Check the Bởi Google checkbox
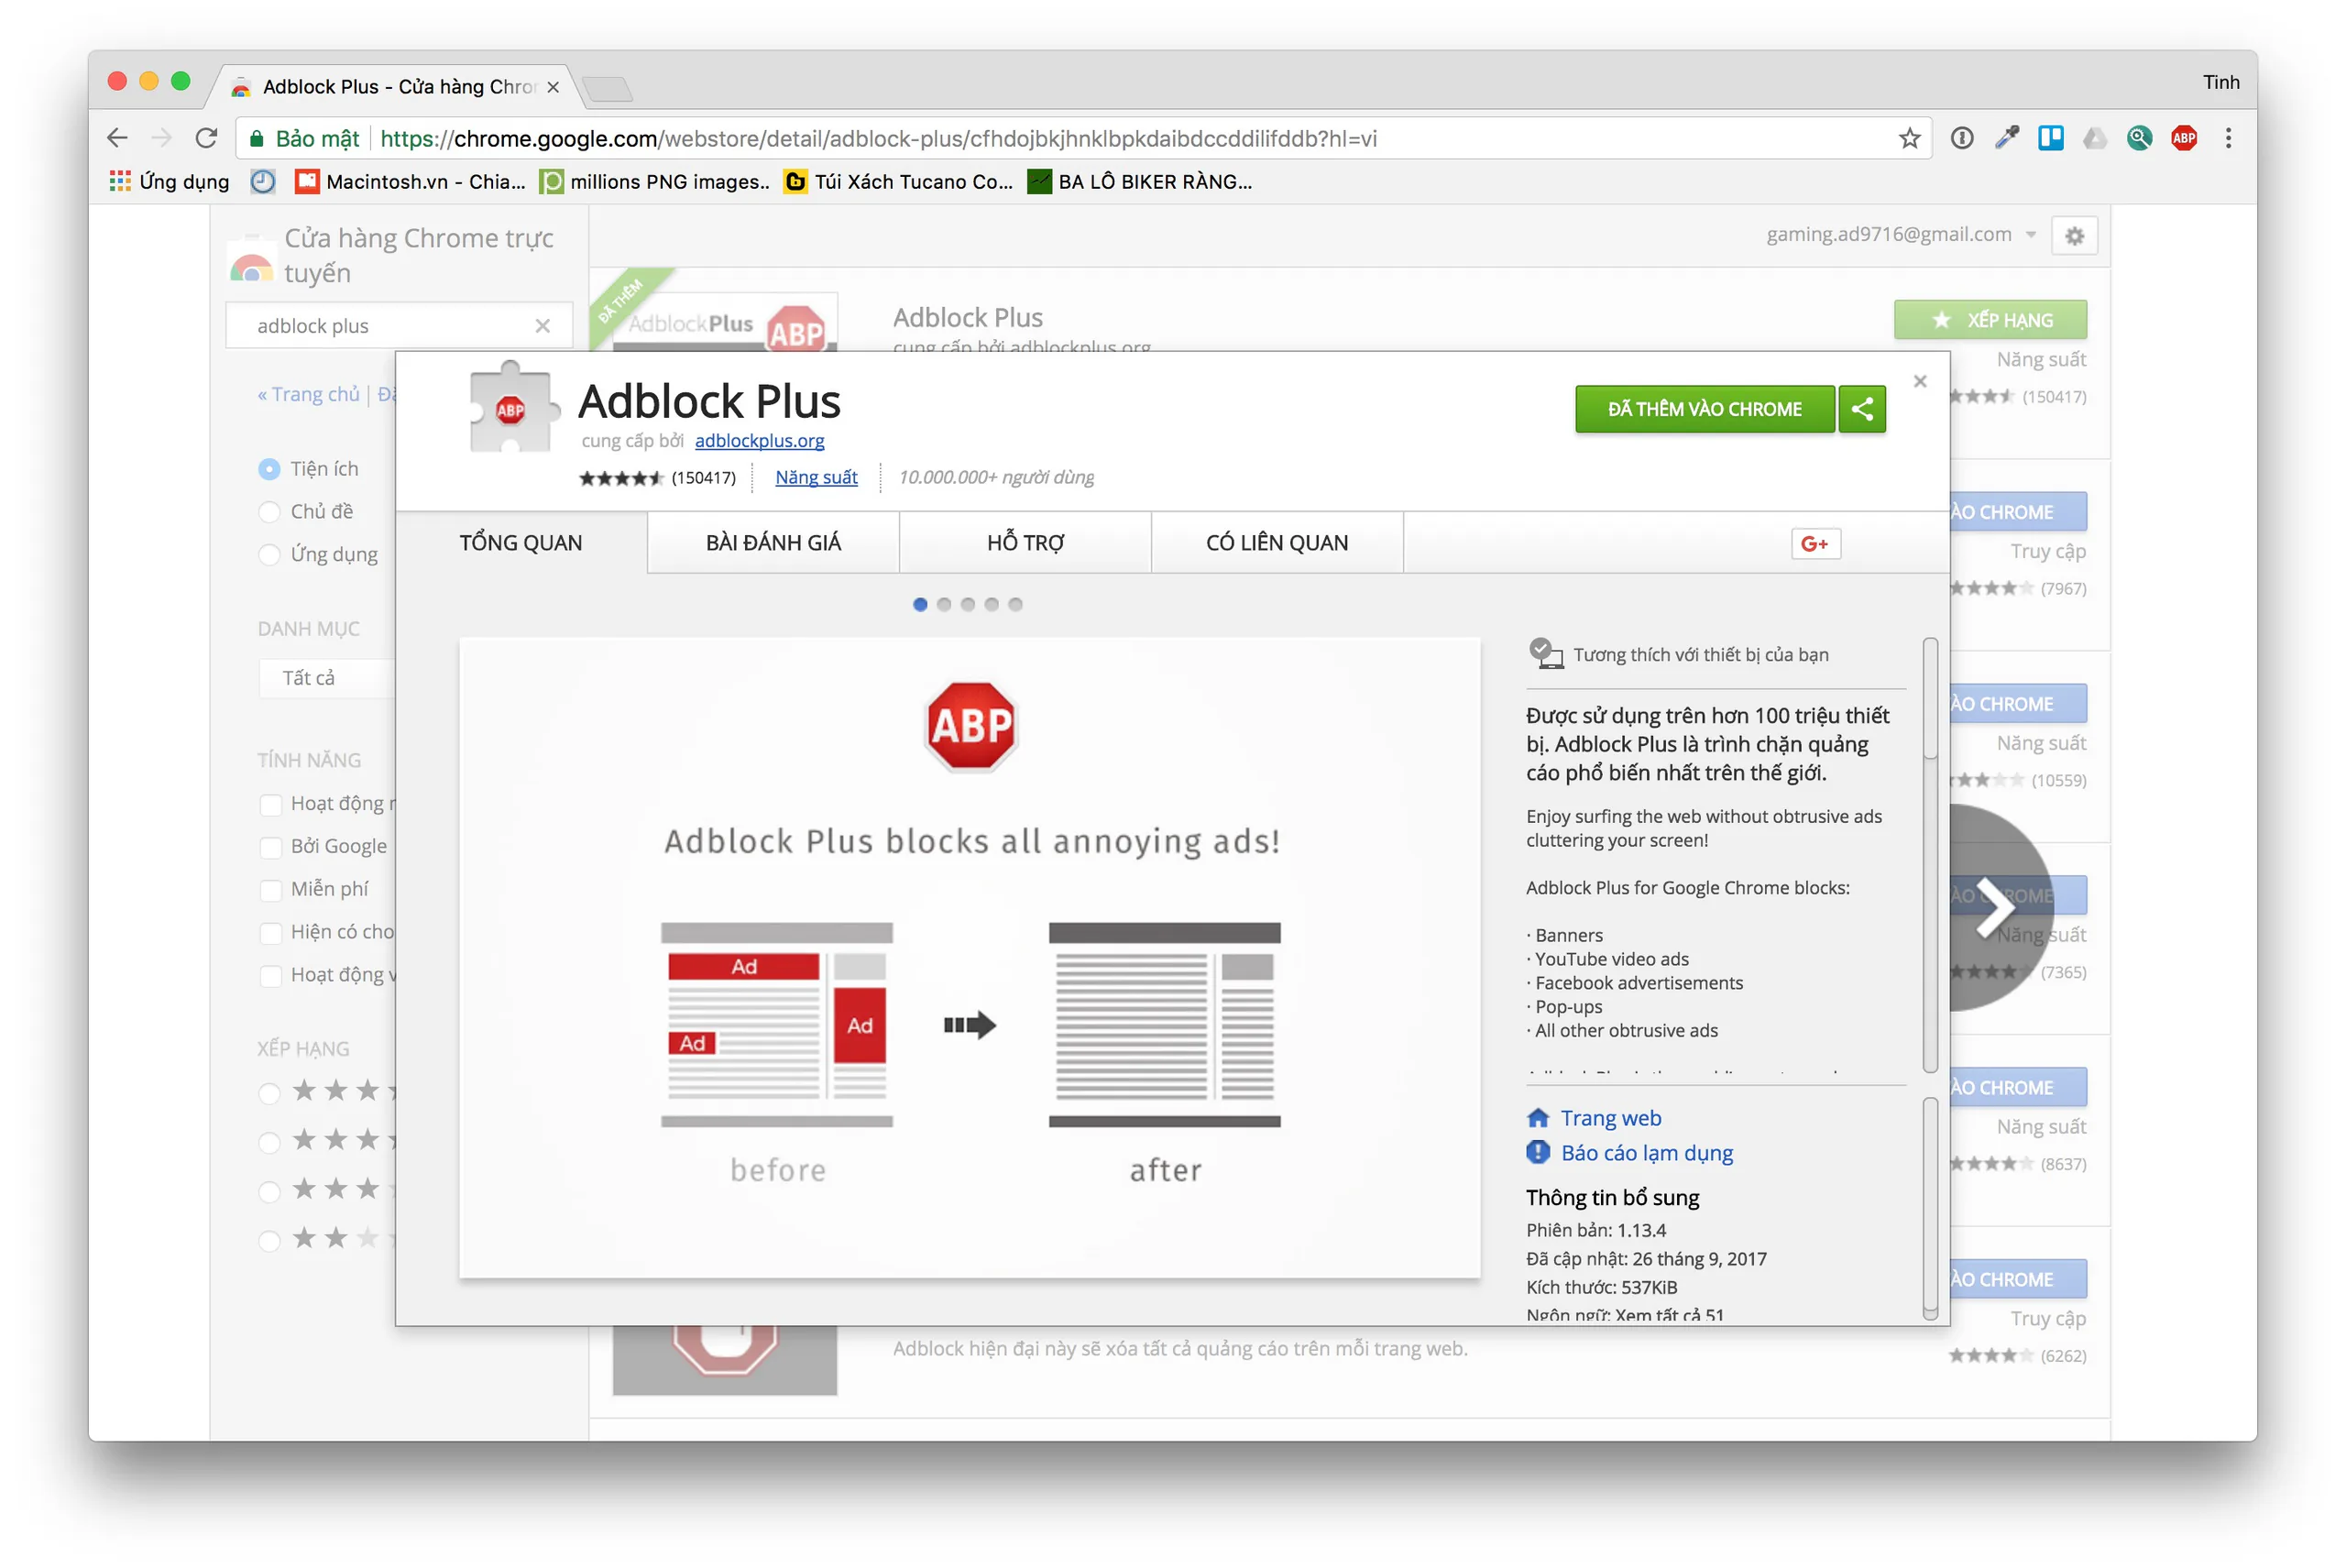Viewport: 2346px width, 1568px height. (x=270, y=847)
